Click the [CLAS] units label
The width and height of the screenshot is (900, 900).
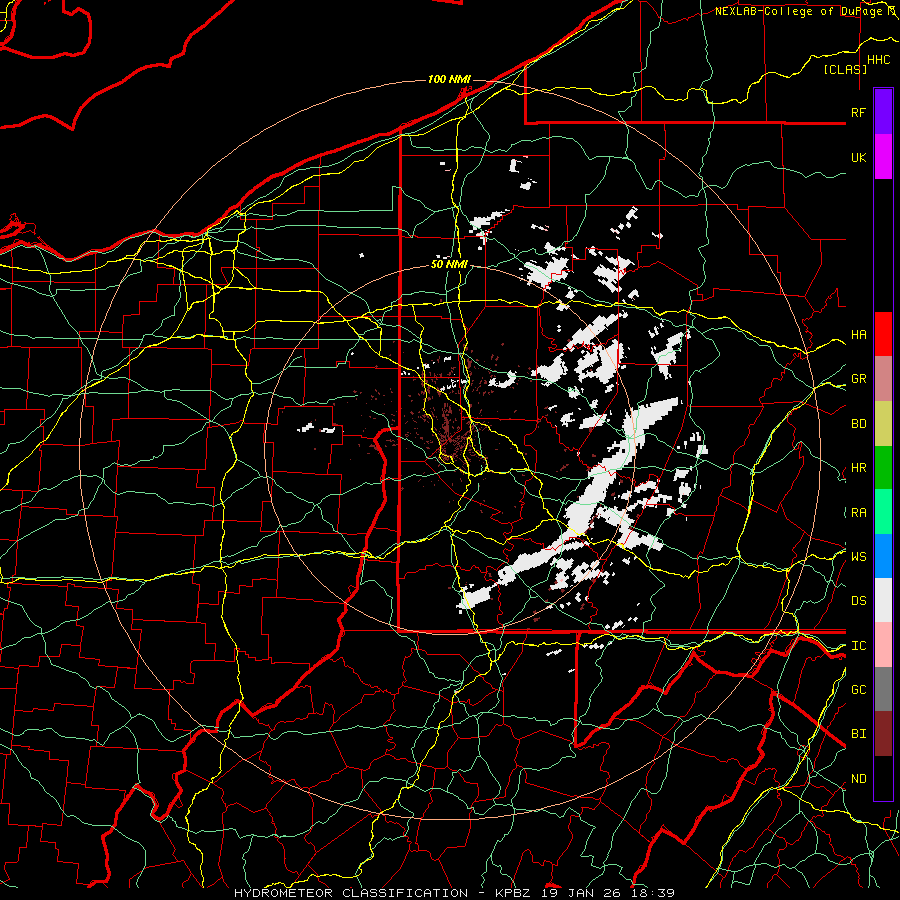(x=845, y=69)
